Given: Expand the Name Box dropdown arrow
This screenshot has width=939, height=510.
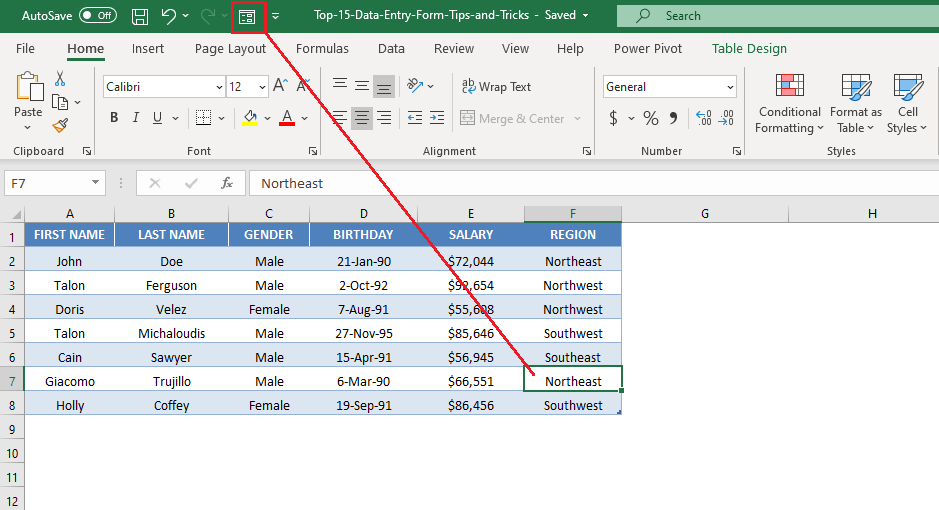Looking at the screenshot, I should pyautogui.click(x=95, y=183).
